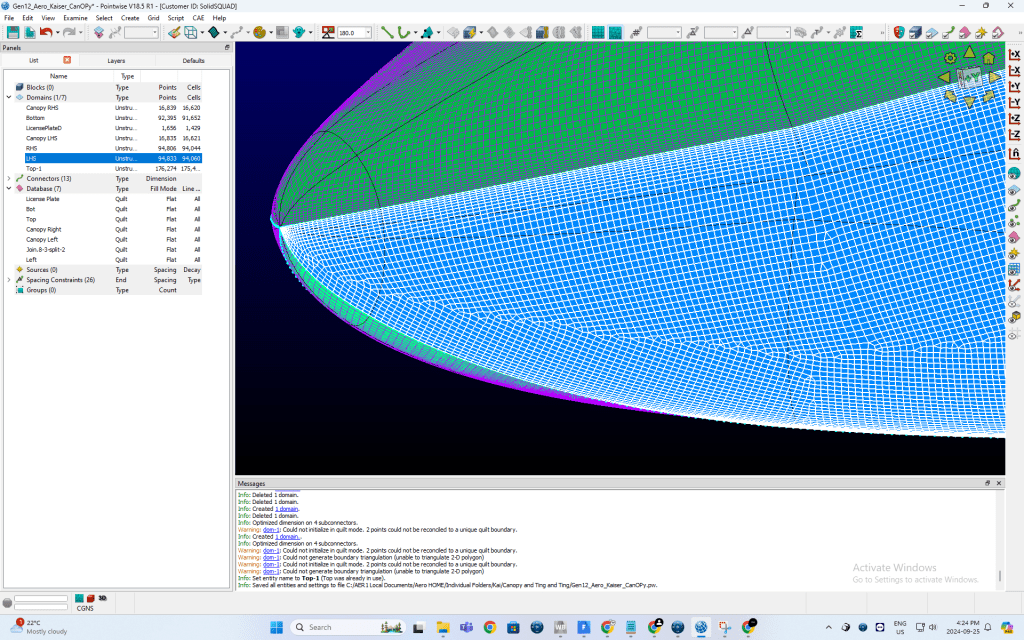The width and height of the screenshot is (1024, 640).
Task: Click the paint palette display icon
Action: (259, 33)
